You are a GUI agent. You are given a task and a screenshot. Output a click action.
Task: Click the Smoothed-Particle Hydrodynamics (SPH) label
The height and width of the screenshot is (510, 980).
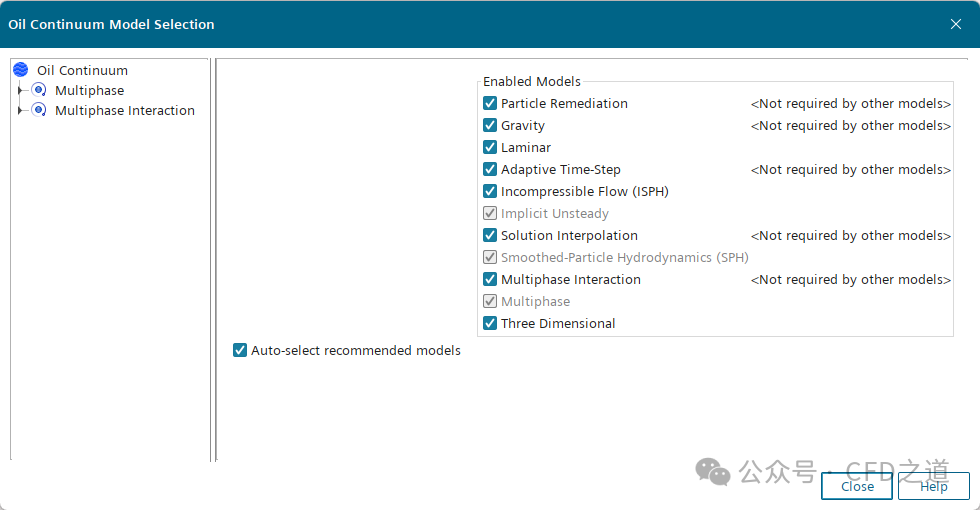click(x=624, y=257)
